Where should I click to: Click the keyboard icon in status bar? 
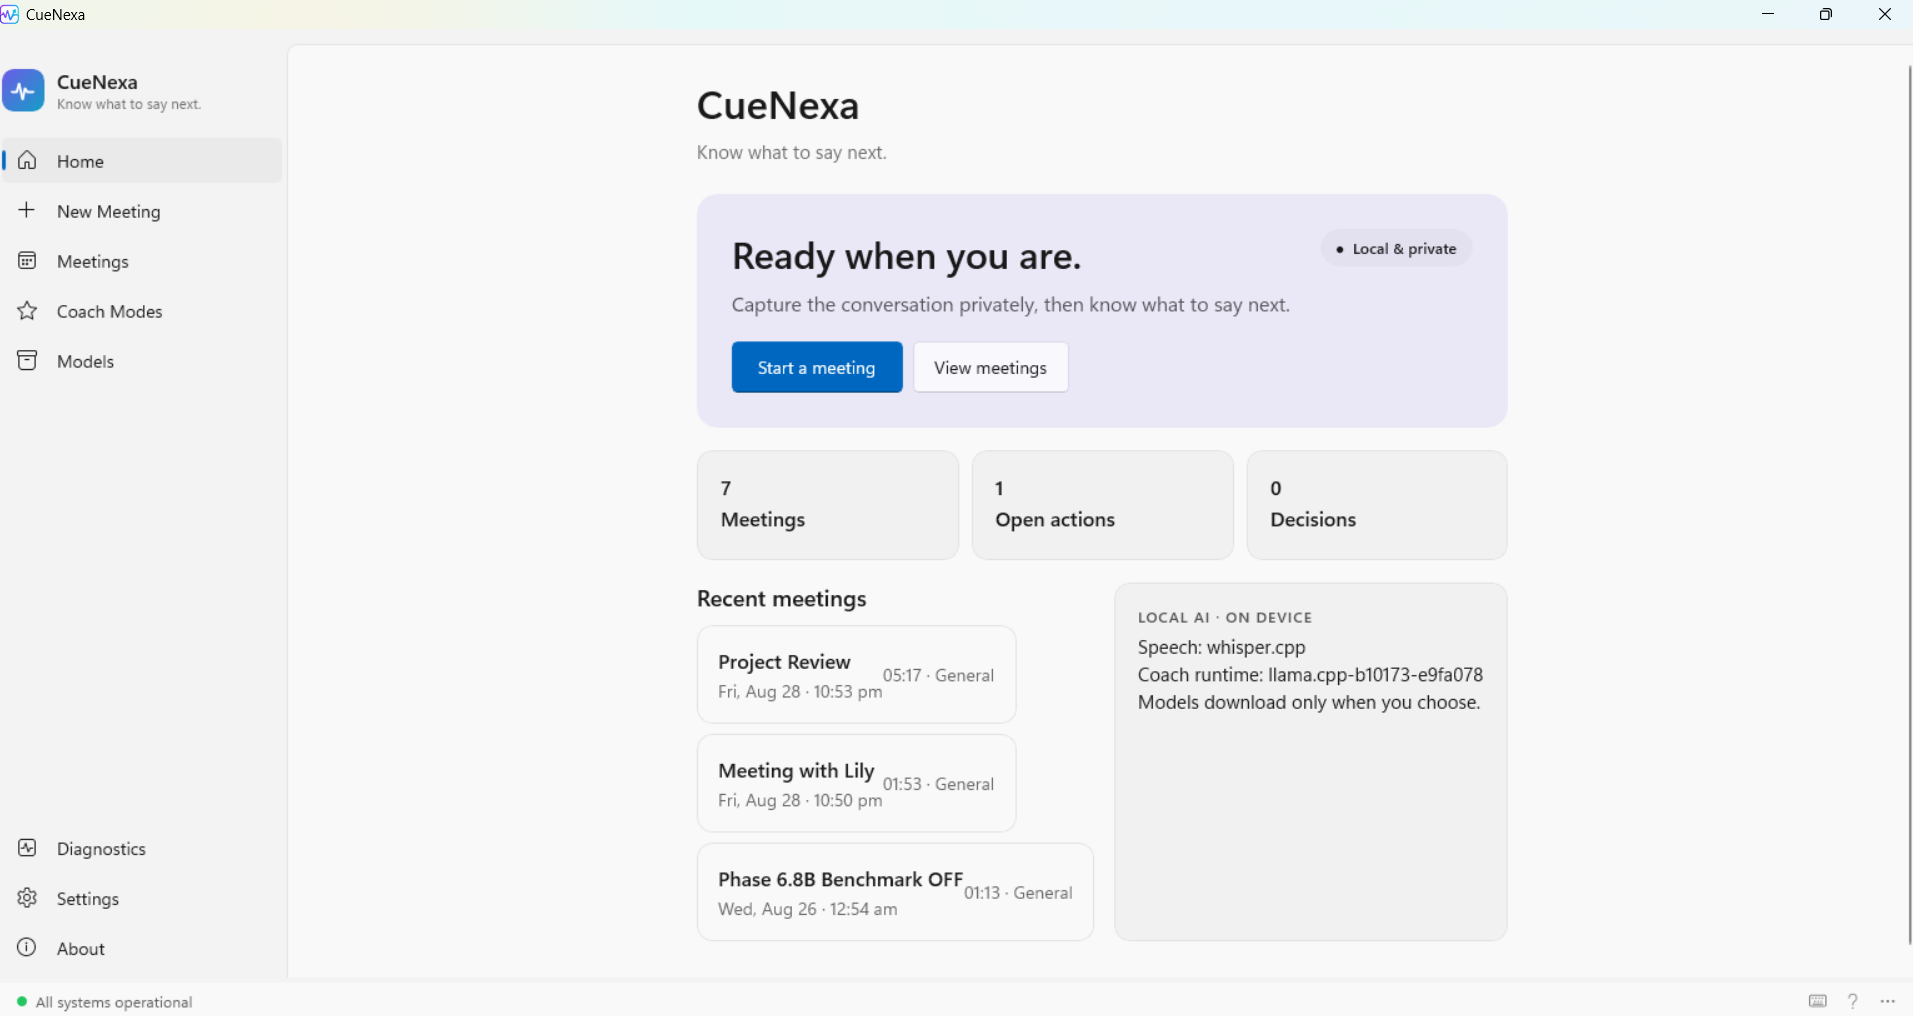point(1818,1001)
